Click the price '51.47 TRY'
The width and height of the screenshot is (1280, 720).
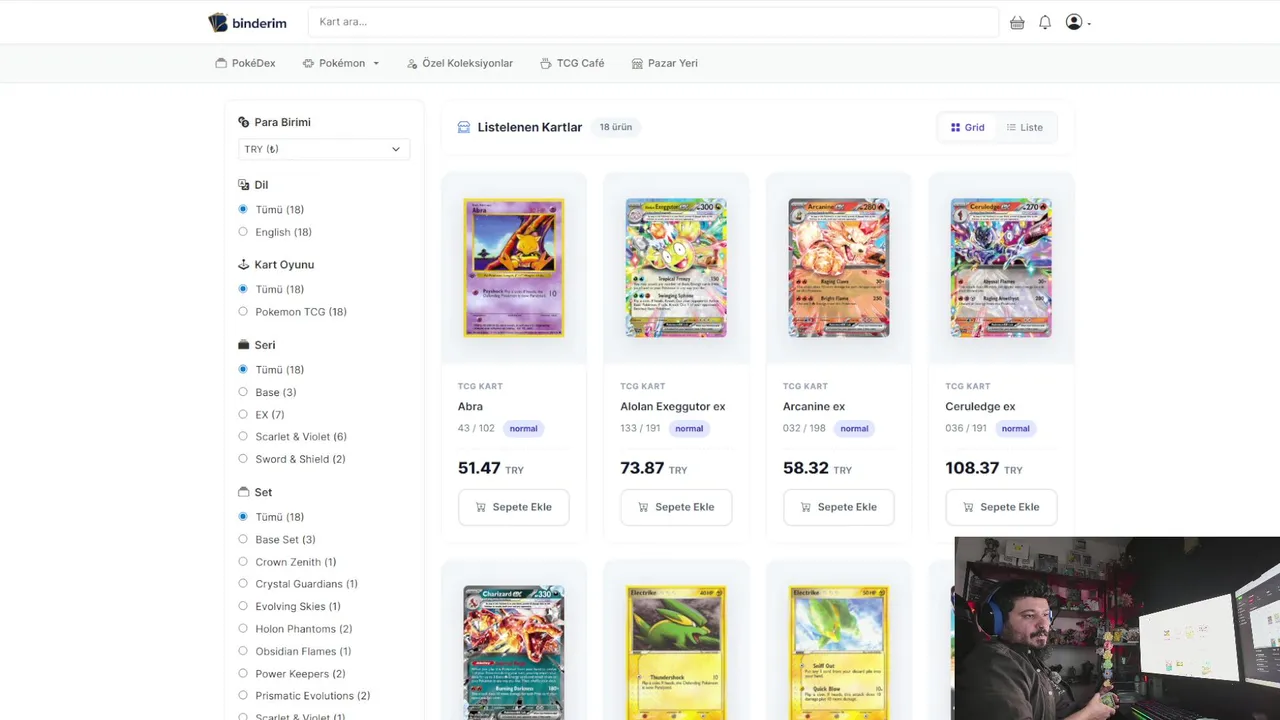point(491,468)
